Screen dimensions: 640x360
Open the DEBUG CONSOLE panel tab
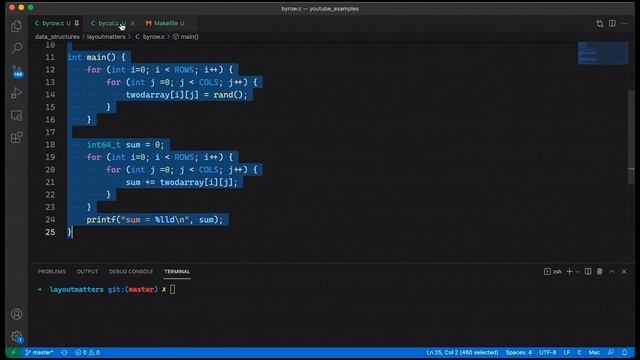pos(131,271)
